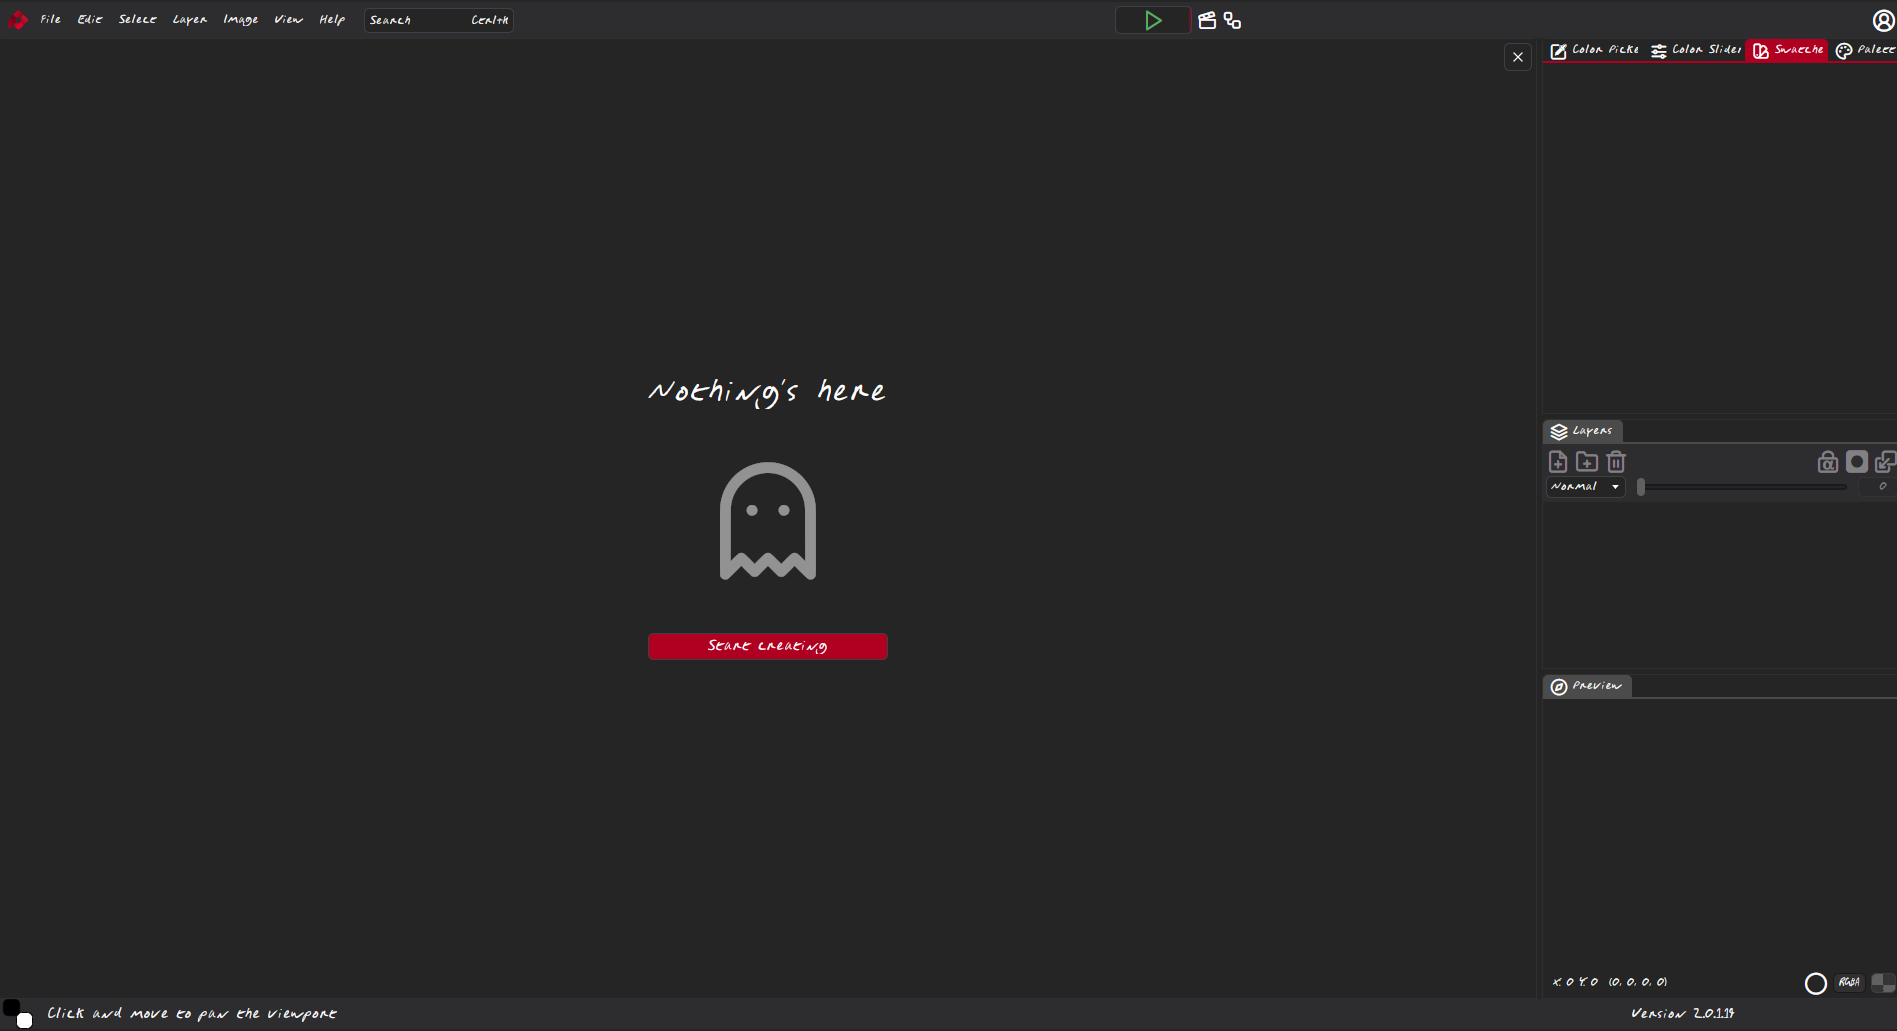Switch to the Color Sliders tab
Screen dimensions: 1897x1031
click(1696, 50)
